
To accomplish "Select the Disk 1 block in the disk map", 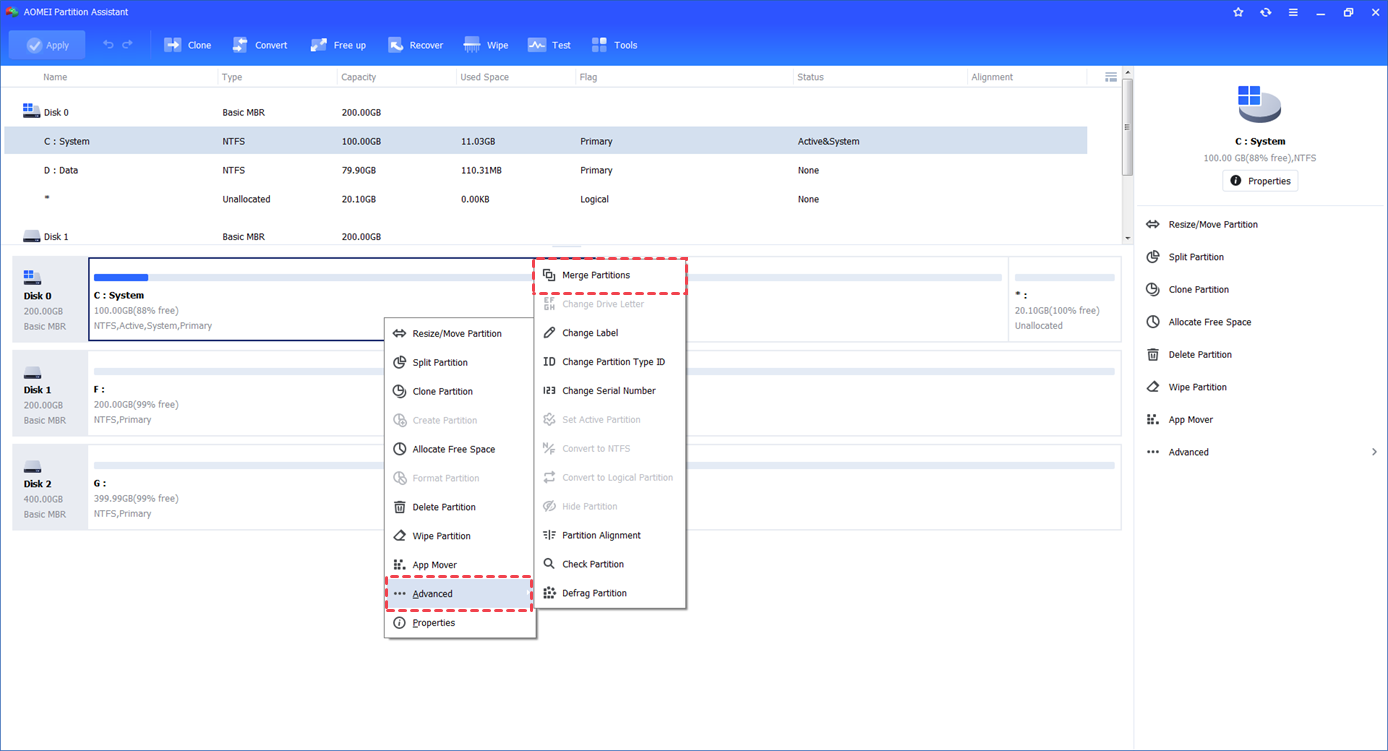I will pos(50,393).
